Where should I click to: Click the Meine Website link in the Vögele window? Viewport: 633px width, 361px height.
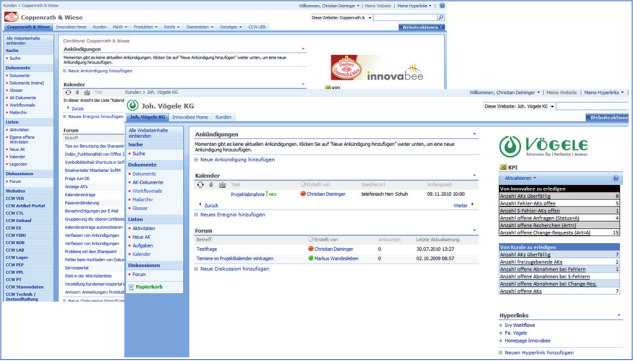point(562,92)
